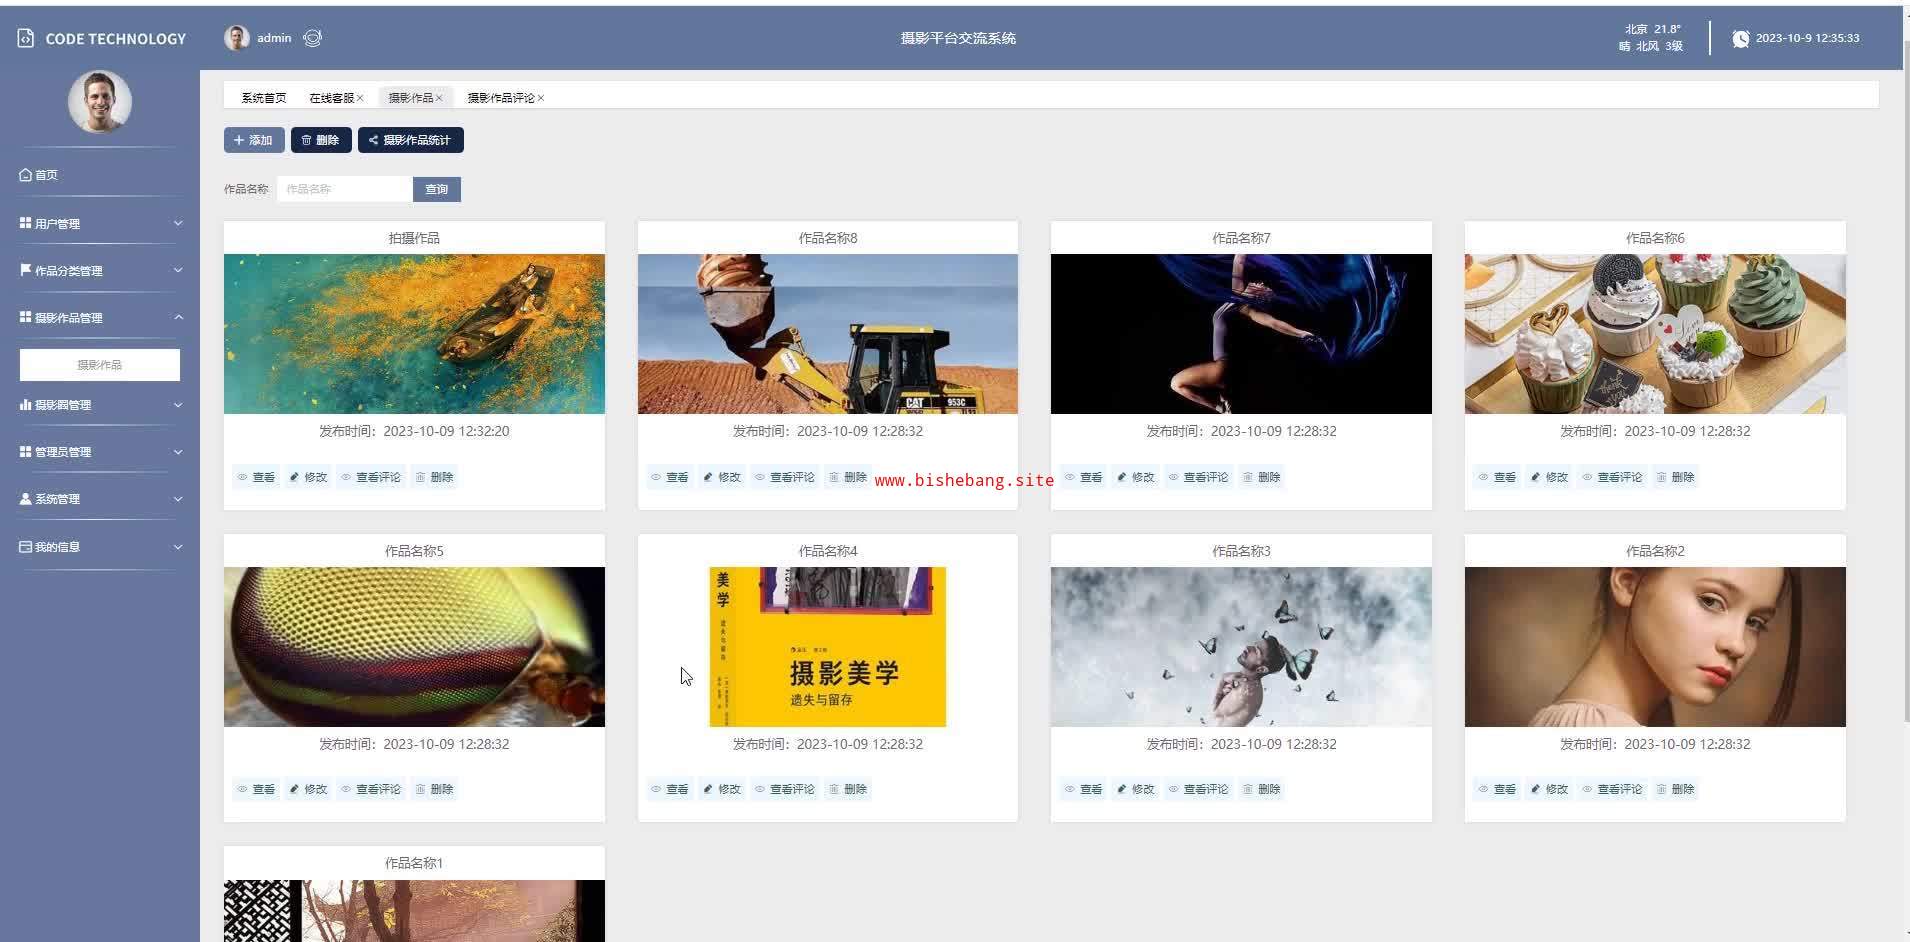Show comments for 作品名称6
1910x942 pixels.
[x=1613, y=477]
